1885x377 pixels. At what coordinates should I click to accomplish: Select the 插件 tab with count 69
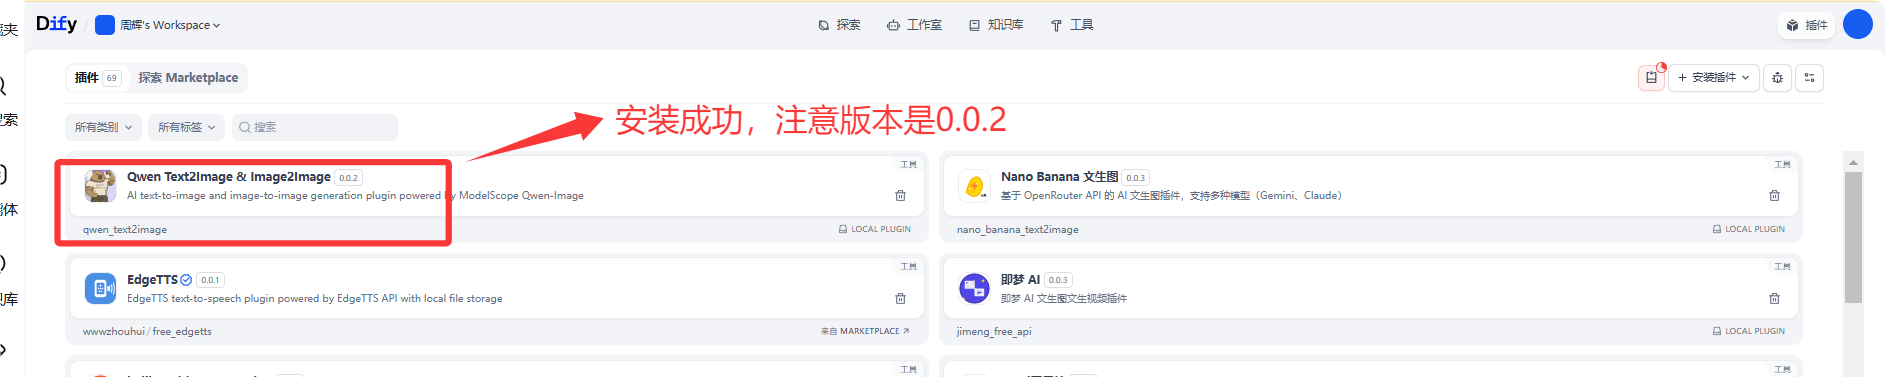(x=97, y=78)
